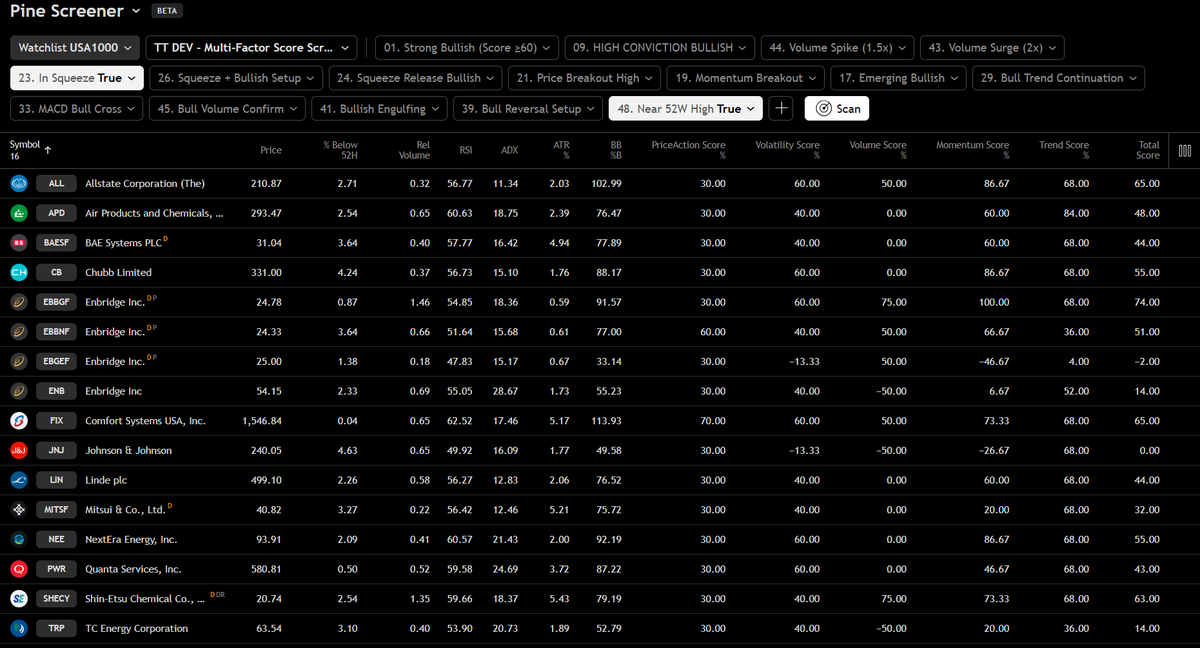This screenshot has height=648, width=1200.
Task: Open the 24. Squeeze Release Bullish filter
Action: point(417,78)
